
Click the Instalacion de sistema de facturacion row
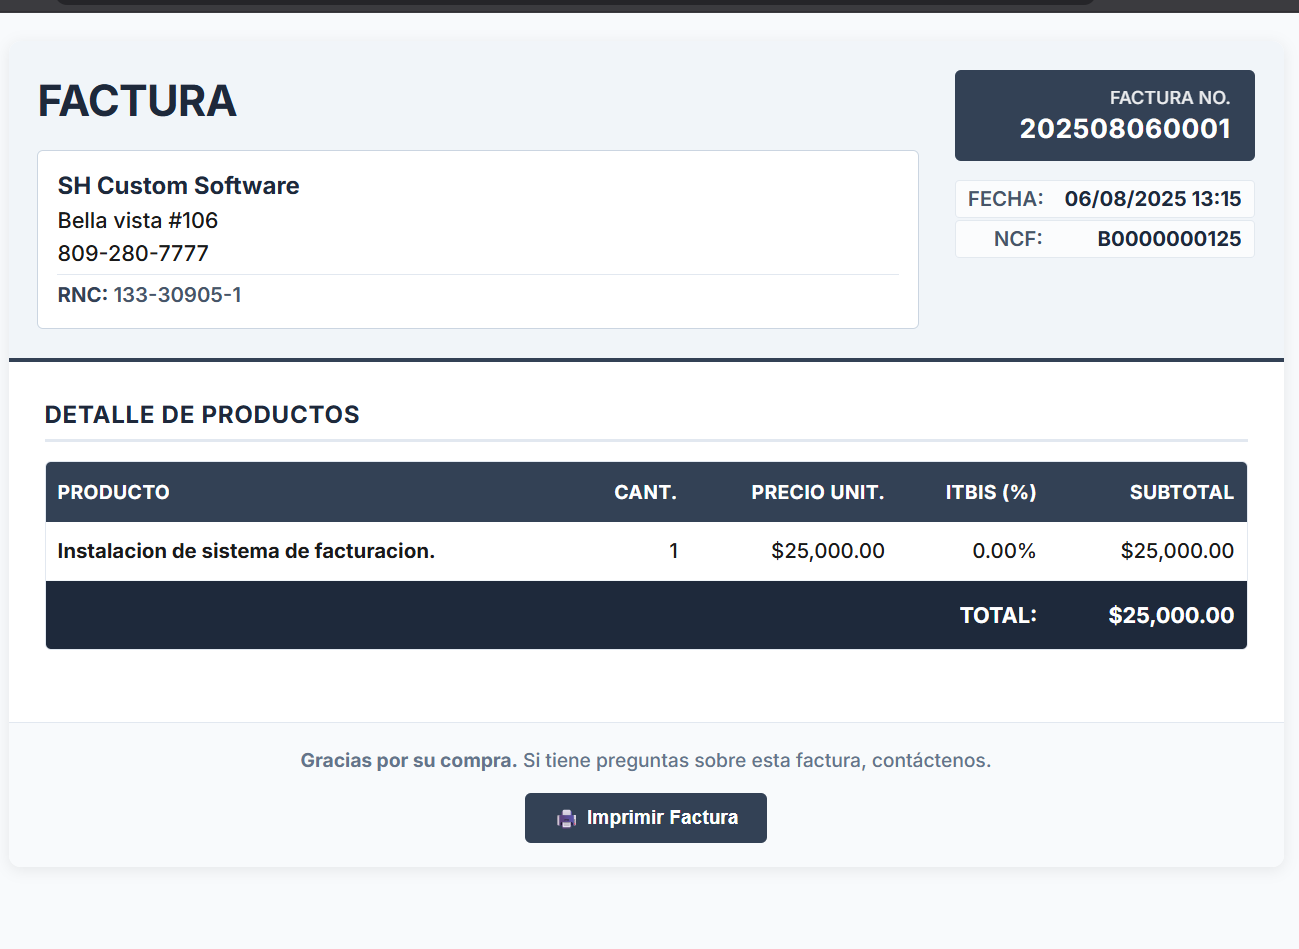click(246, 551)
